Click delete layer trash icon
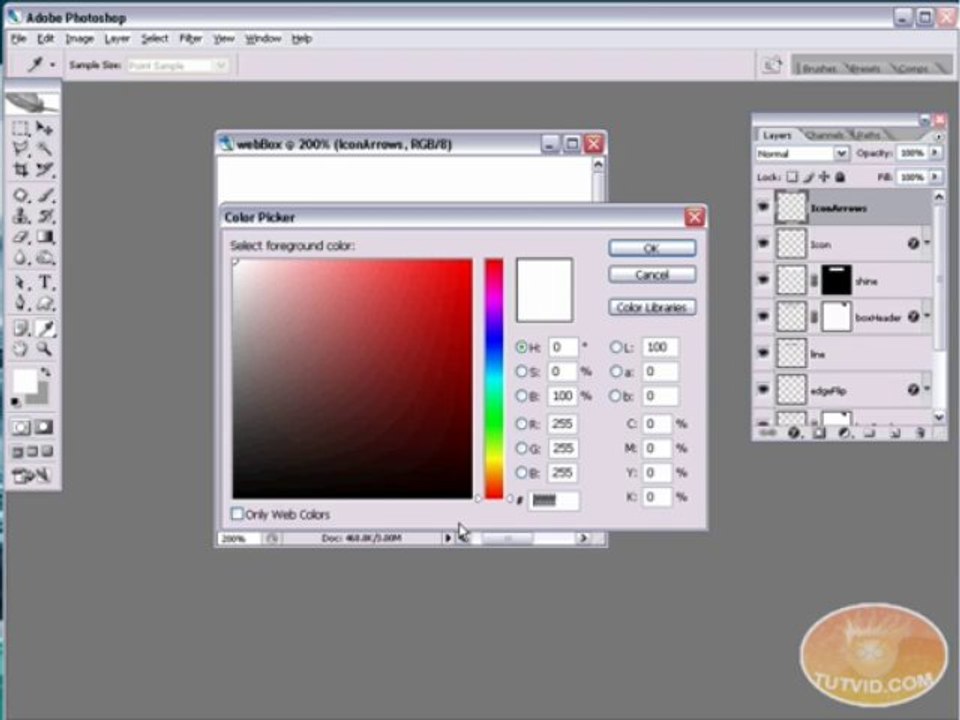The image size is (960, 720). pos(920,433)
